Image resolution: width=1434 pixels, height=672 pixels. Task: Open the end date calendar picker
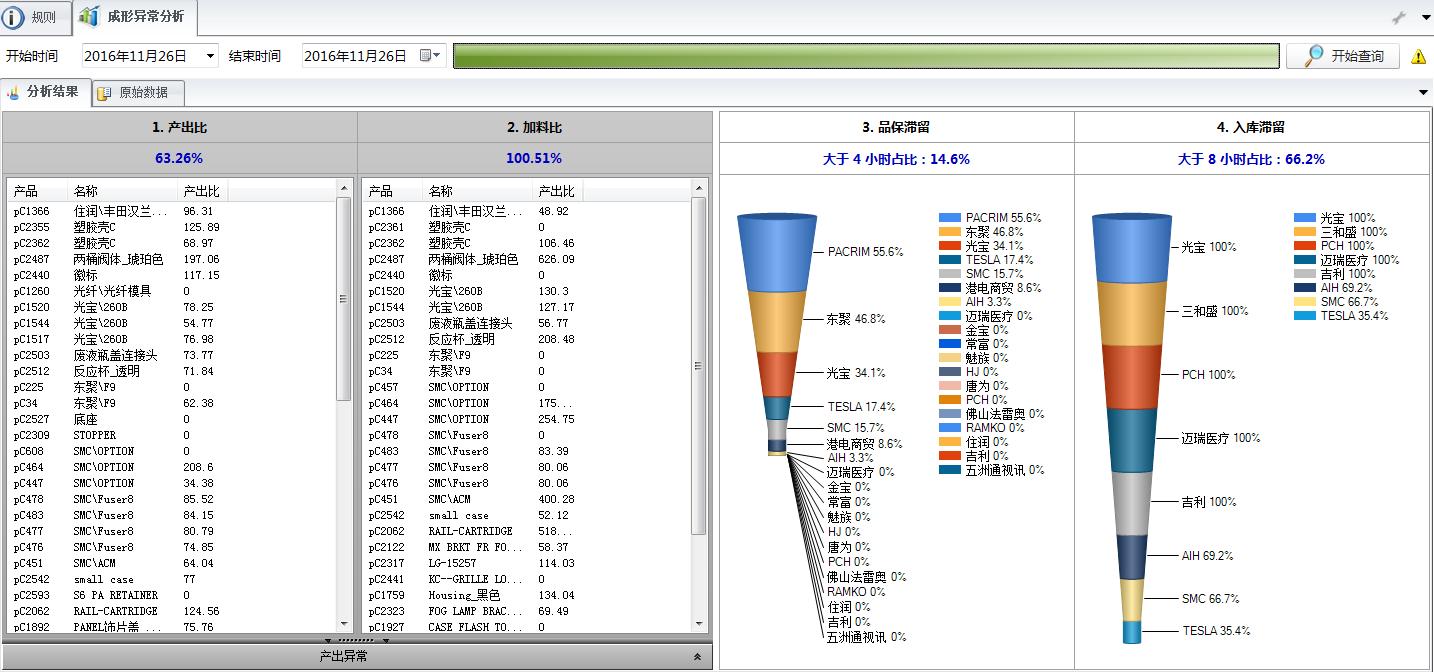(429, 56)
